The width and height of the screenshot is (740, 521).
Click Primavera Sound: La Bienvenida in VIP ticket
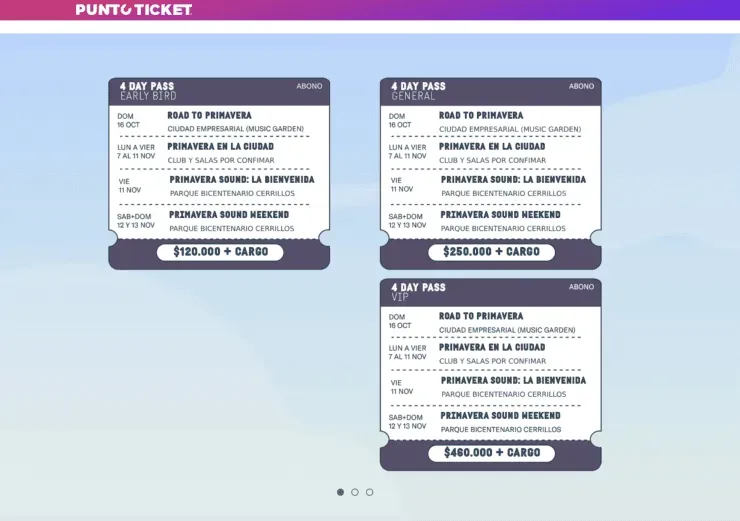513,381
